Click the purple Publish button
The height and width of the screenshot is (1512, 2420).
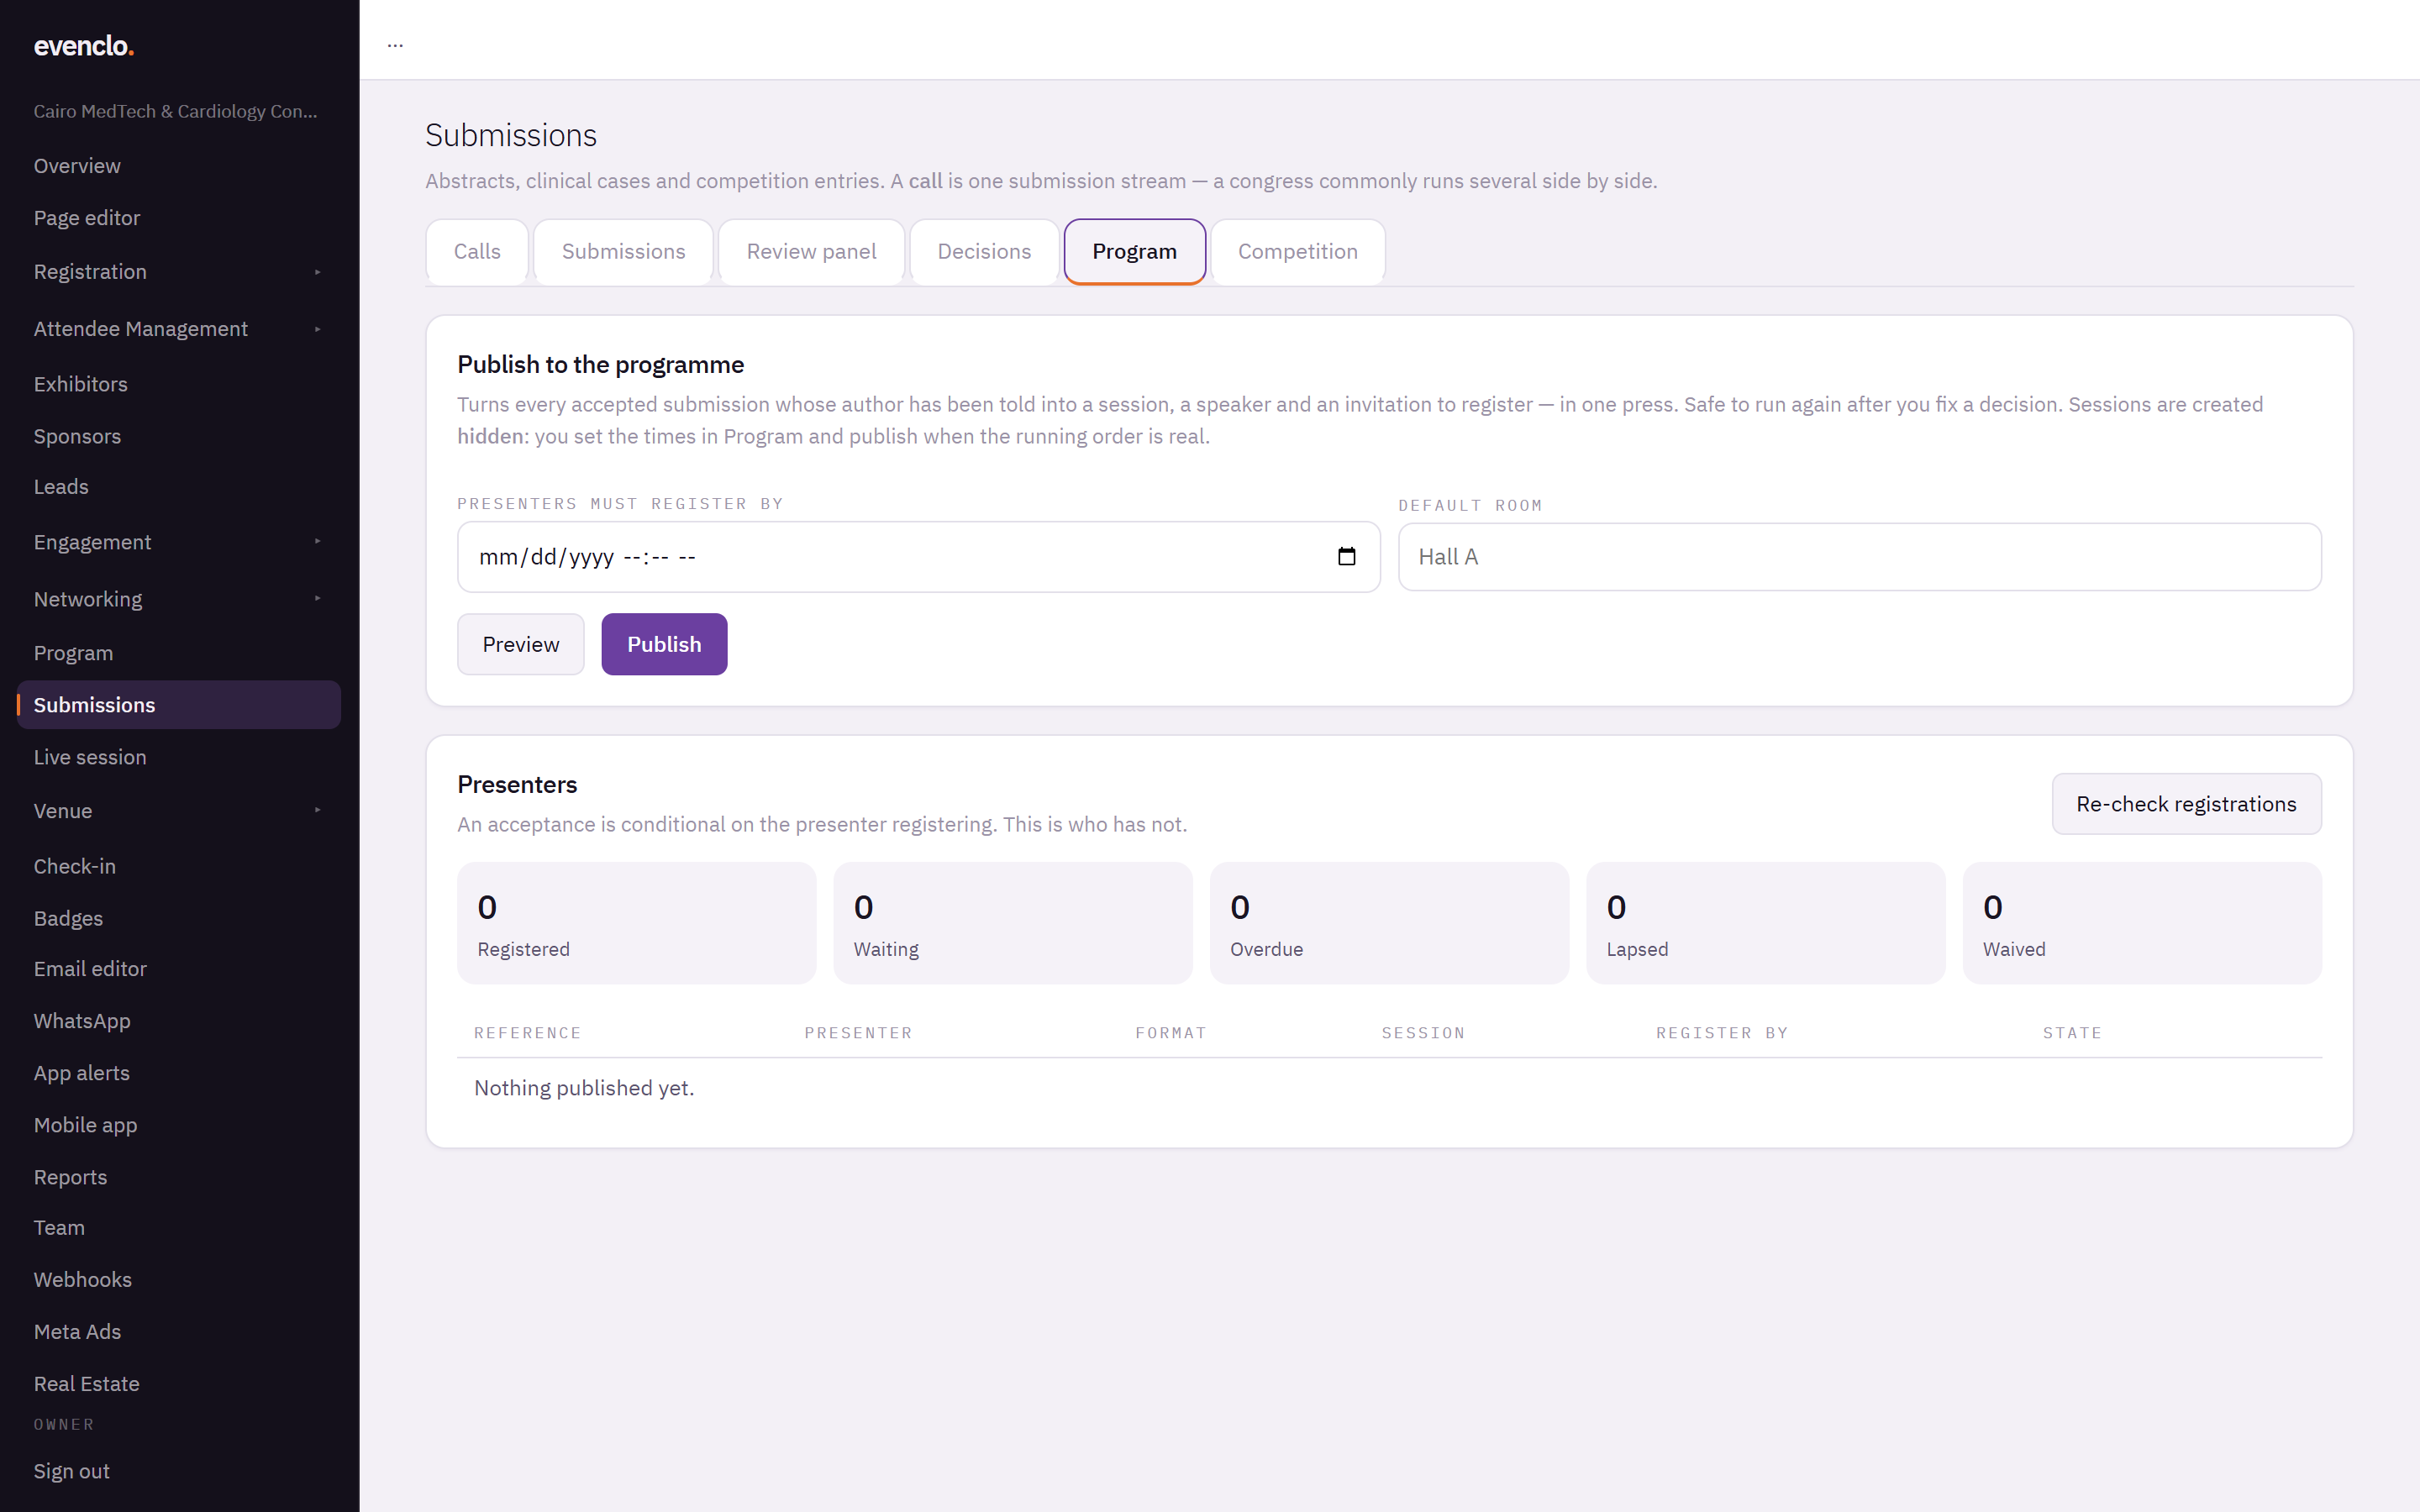click(664, 644)
